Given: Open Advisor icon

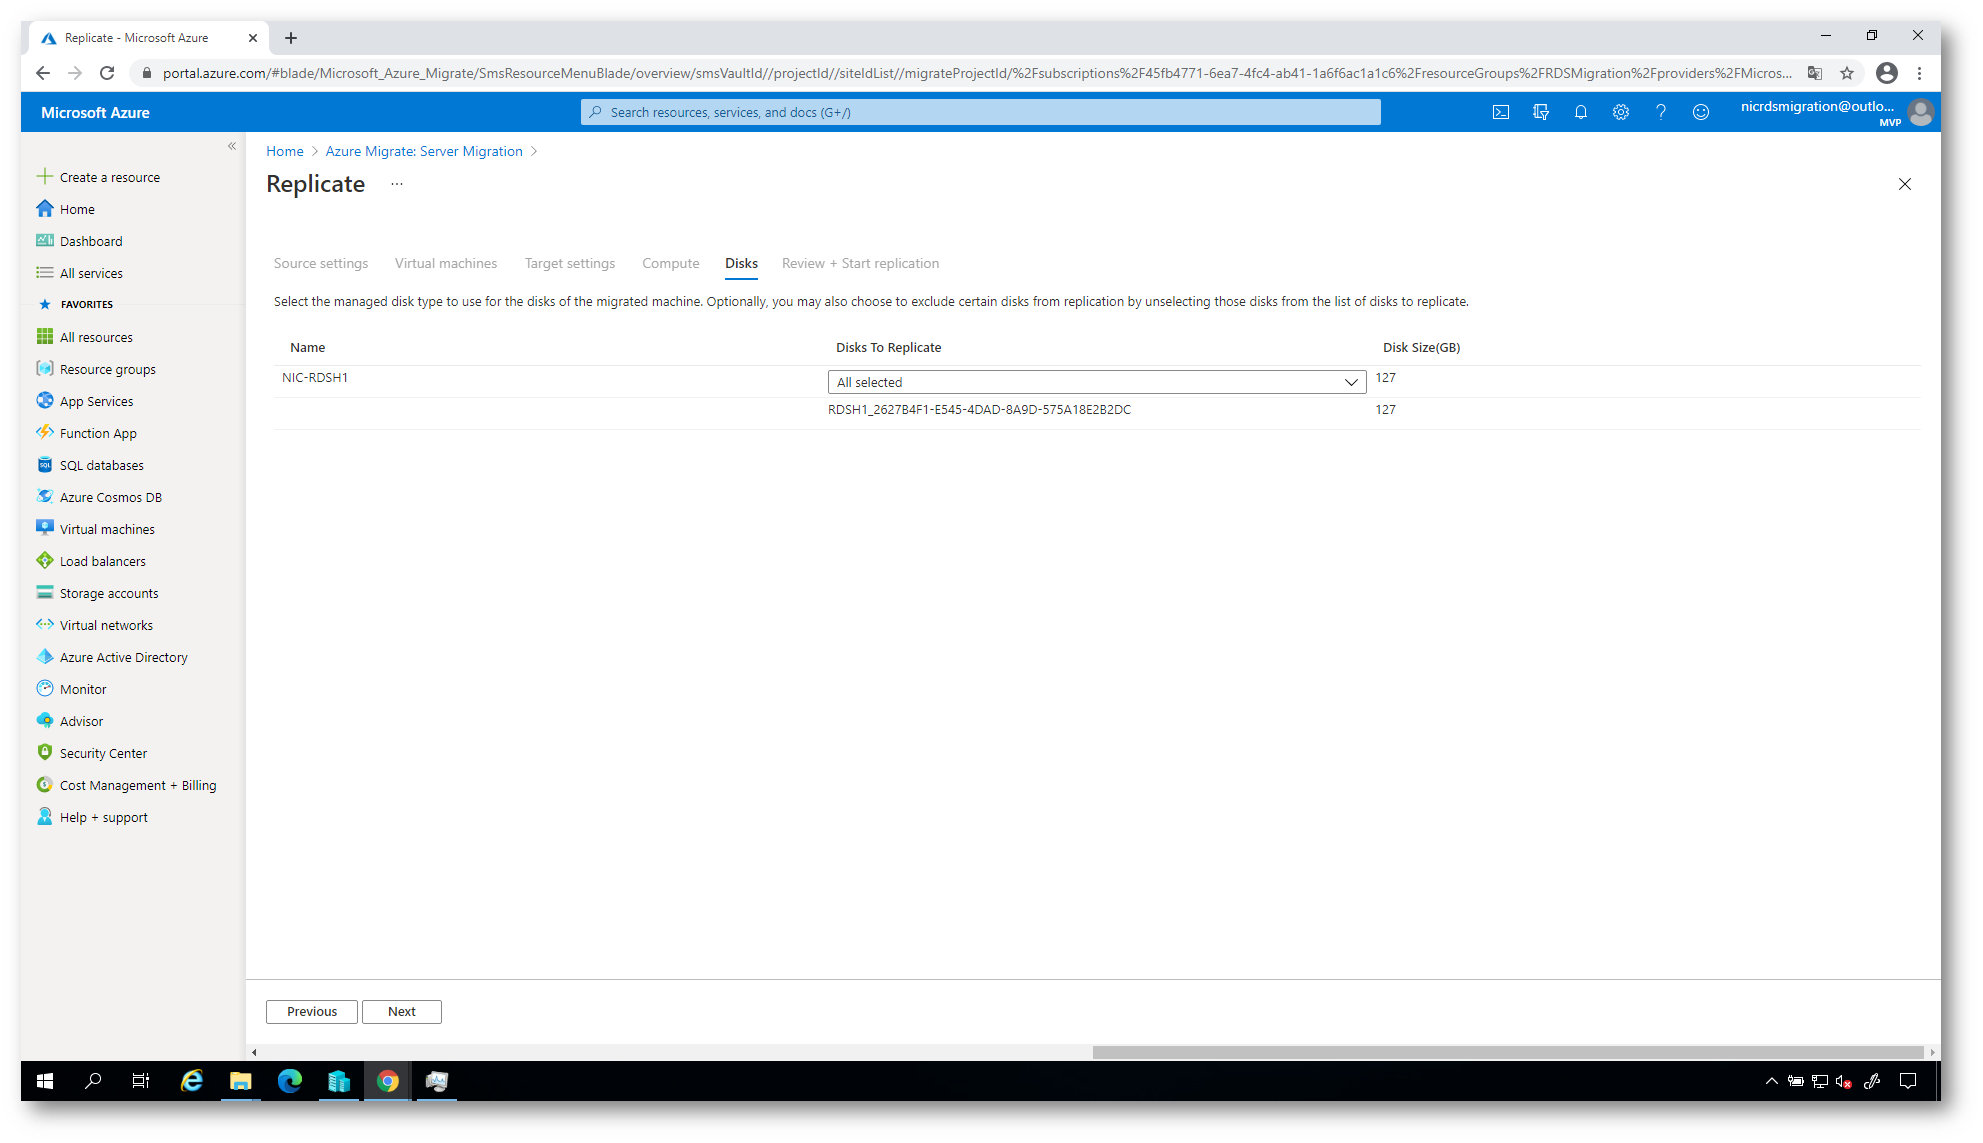Looking at the screenshot, I should [45, 721].
